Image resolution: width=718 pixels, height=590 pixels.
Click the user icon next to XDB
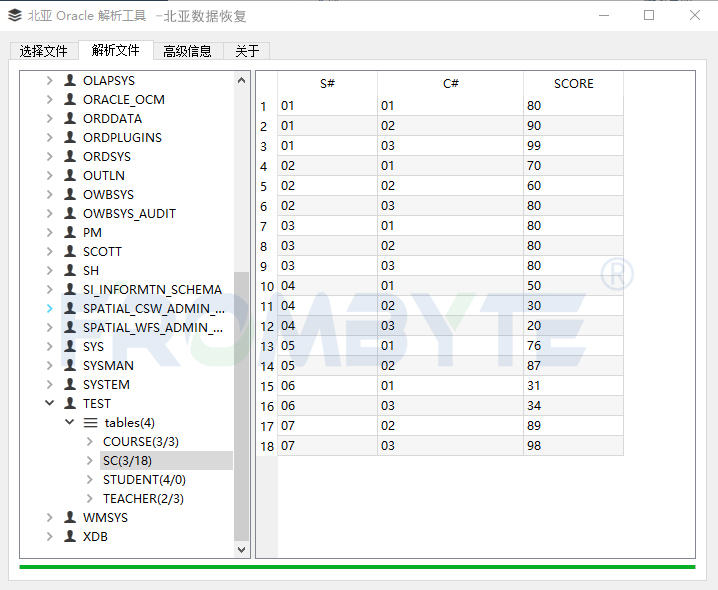tap(69, 537)
